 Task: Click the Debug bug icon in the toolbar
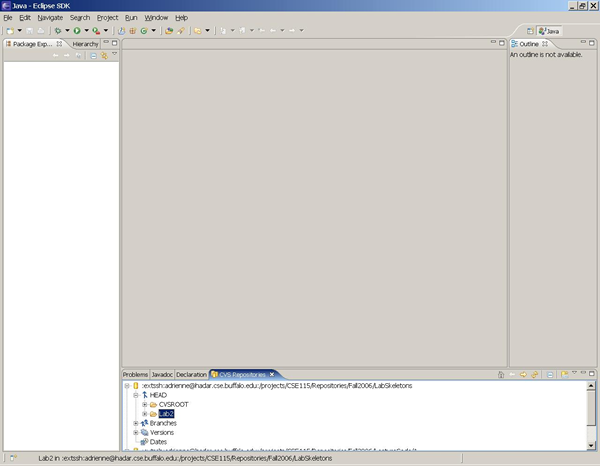(x=58, y=31)
